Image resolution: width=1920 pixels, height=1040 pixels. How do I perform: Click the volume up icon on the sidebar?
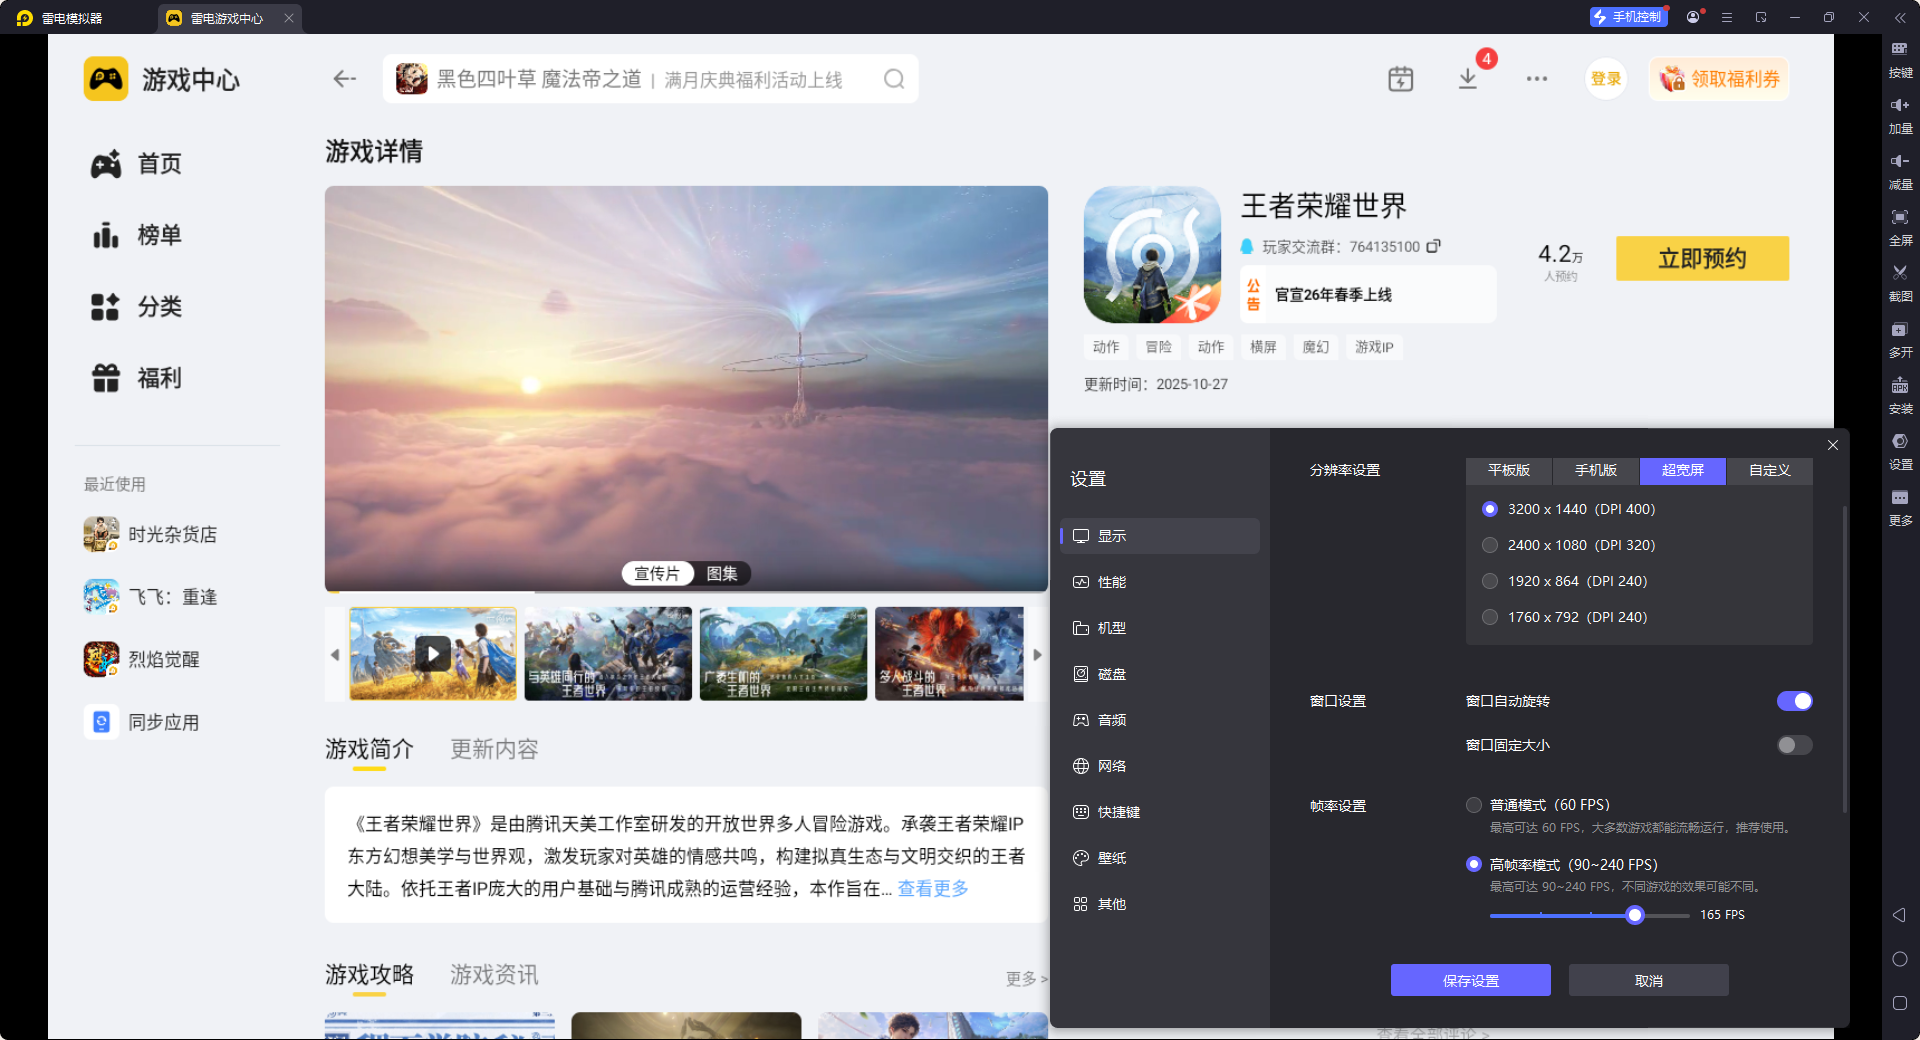pos(1899,116)
